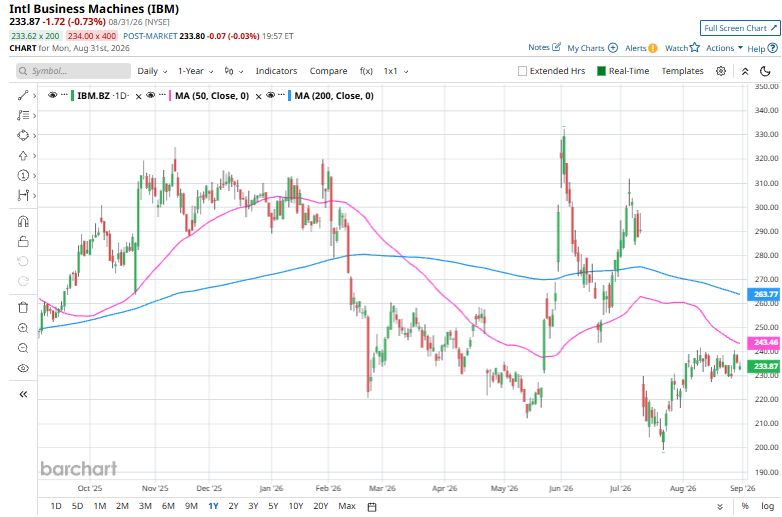The image size is (782, 517).
Task: Switch to dark mode moon icon
Action: [765, 71]
